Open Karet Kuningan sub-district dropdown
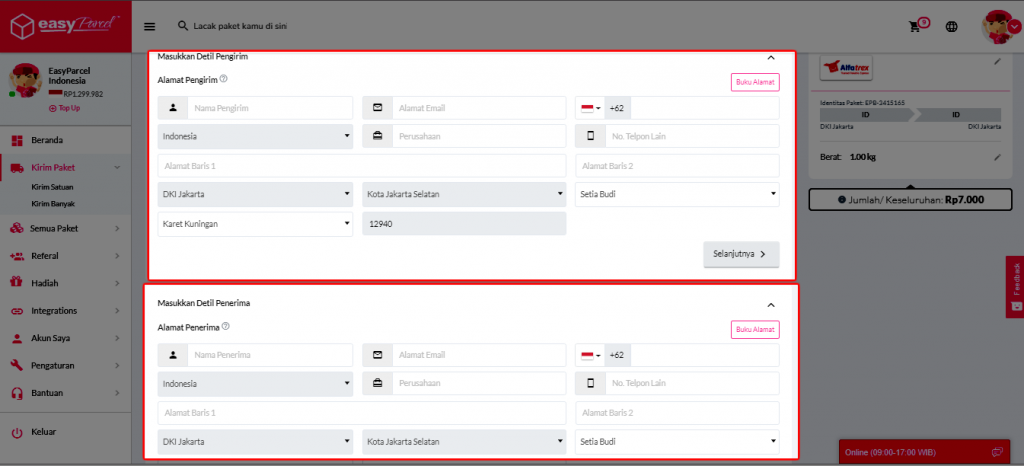Screen dimensions: 1024x466 point(255,224)
